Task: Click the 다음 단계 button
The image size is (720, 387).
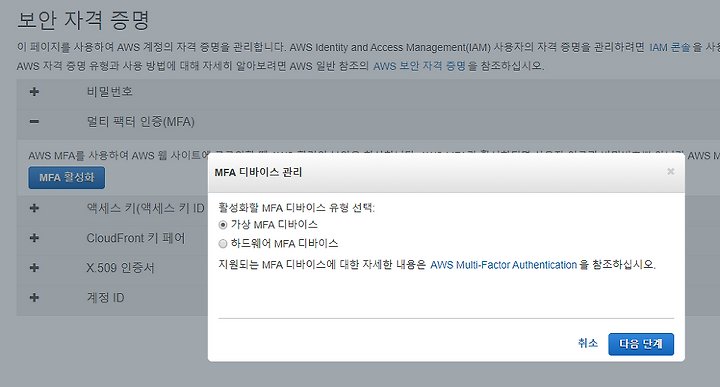Action: [641, 344]
